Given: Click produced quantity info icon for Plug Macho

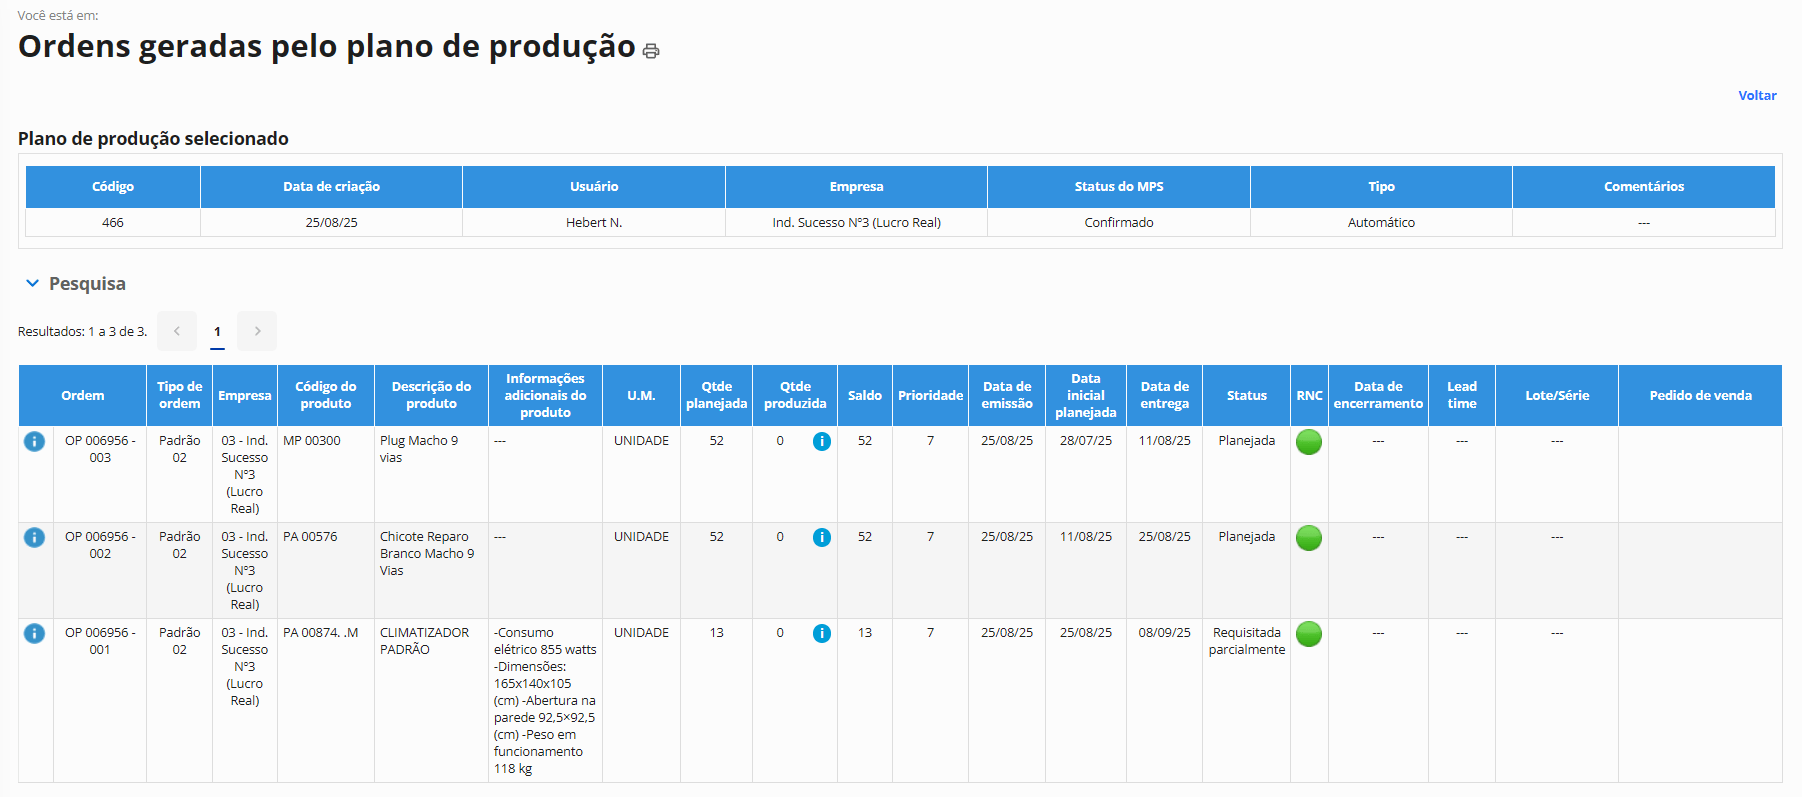Looking at the screenshot, I should pyautogui.click(x=821, y=441).
